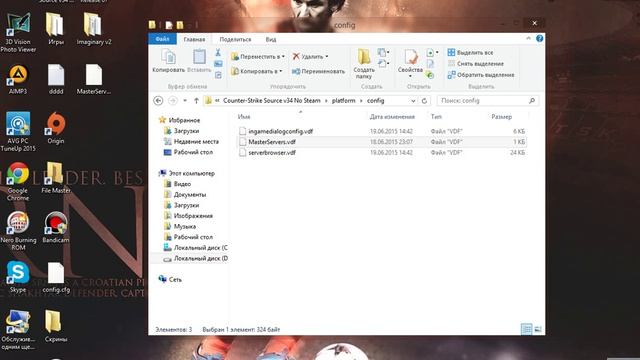Image resolution: width=640 pixels, height=360 pixels.
Task: Go up one folder level arrow
Action: click(x=196, y=100)
